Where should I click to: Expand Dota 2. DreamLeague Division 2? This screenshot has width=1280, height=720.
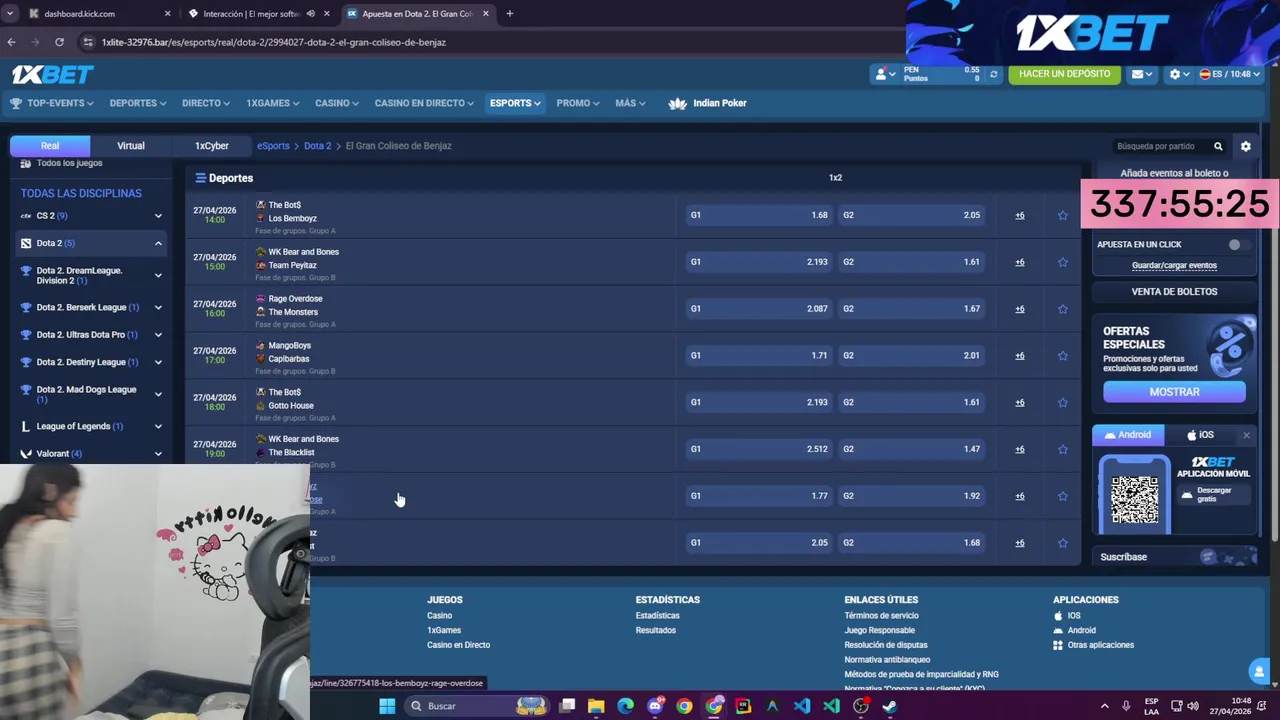pos(158,275)
